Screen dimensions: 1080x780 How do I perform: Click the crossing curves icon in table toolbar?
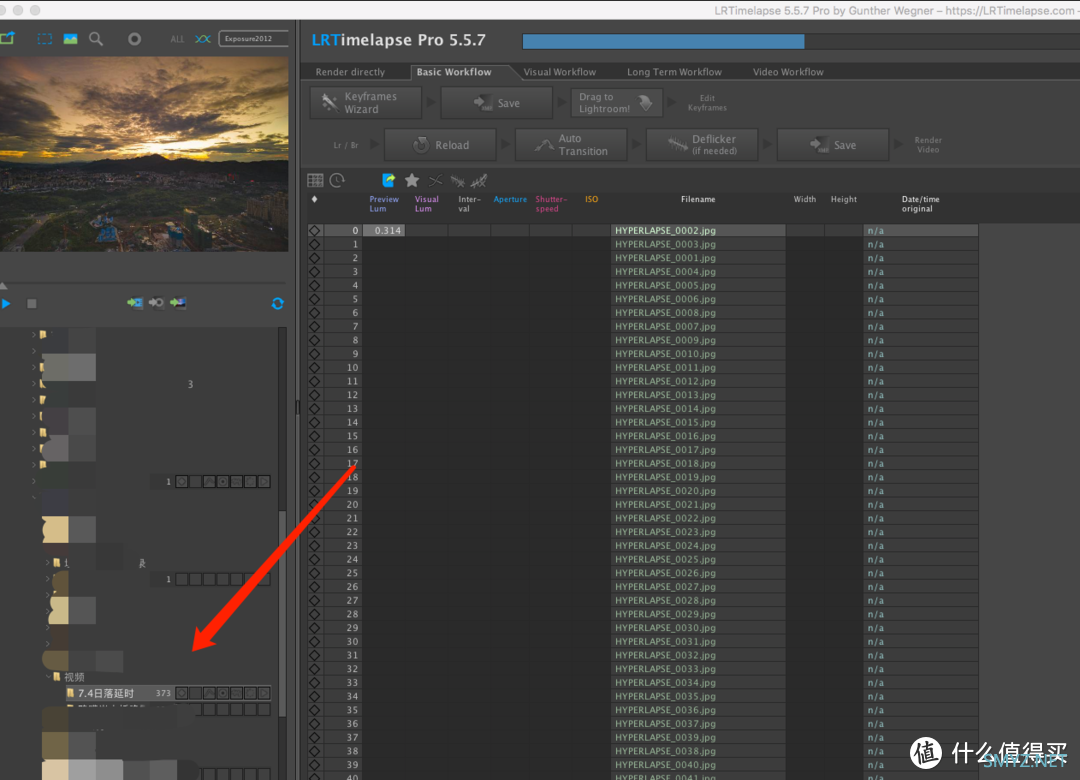point(435,181)
